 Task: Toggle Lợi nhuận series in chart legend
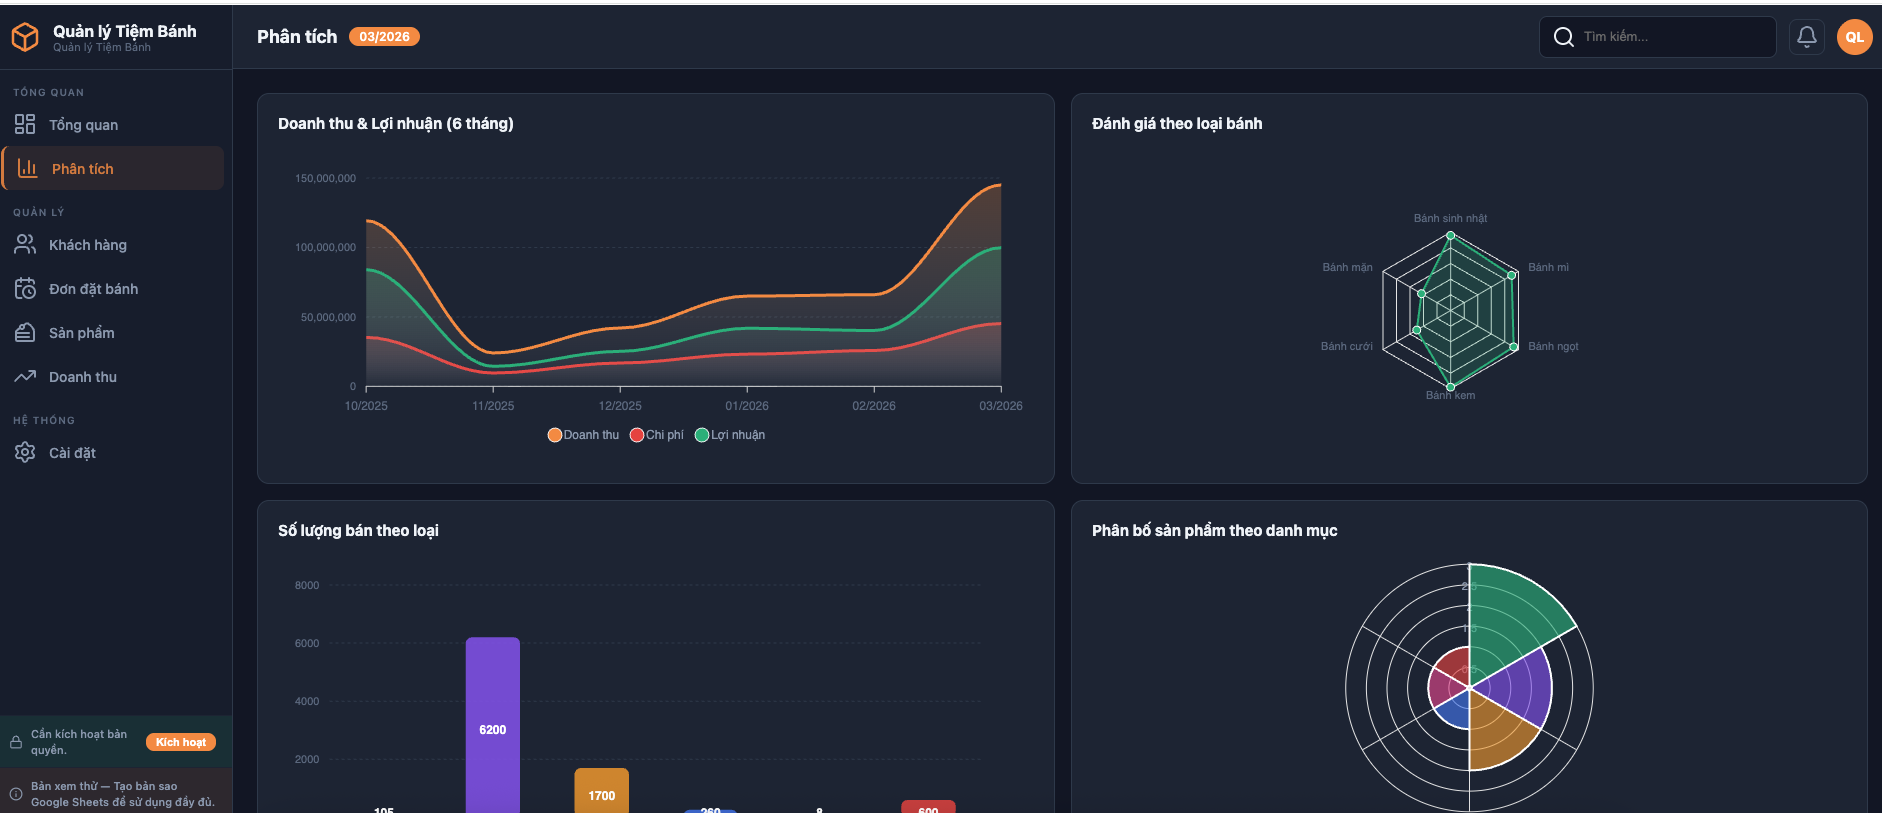point(730,435)
